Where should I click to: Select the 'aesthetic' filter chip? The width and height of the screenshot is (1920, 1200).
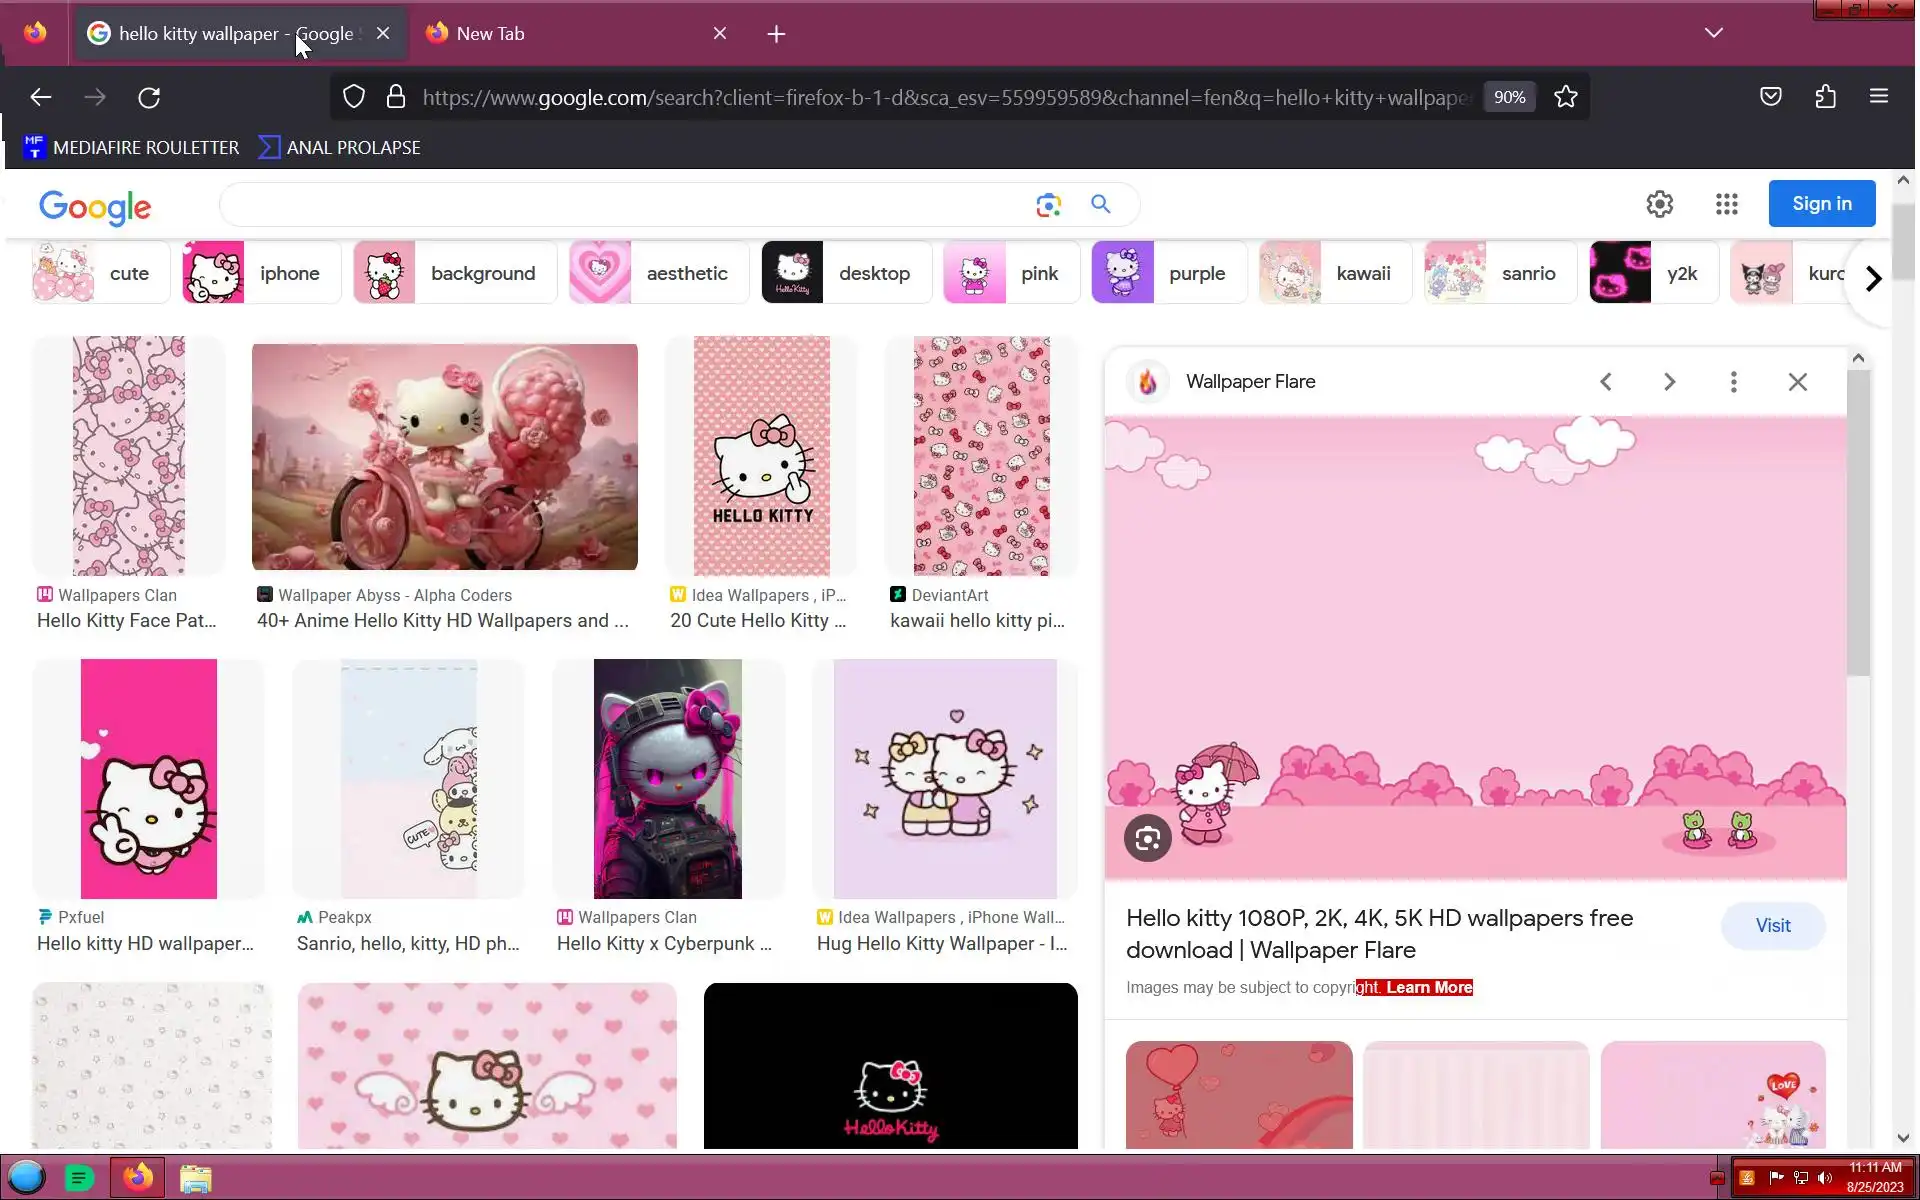pos(658,273)
